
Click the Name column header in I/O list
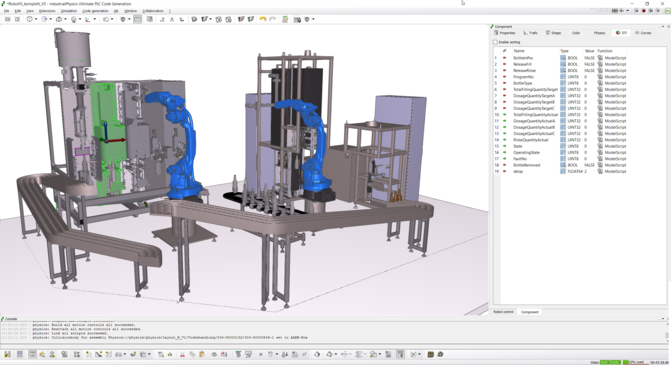(519, 51)
